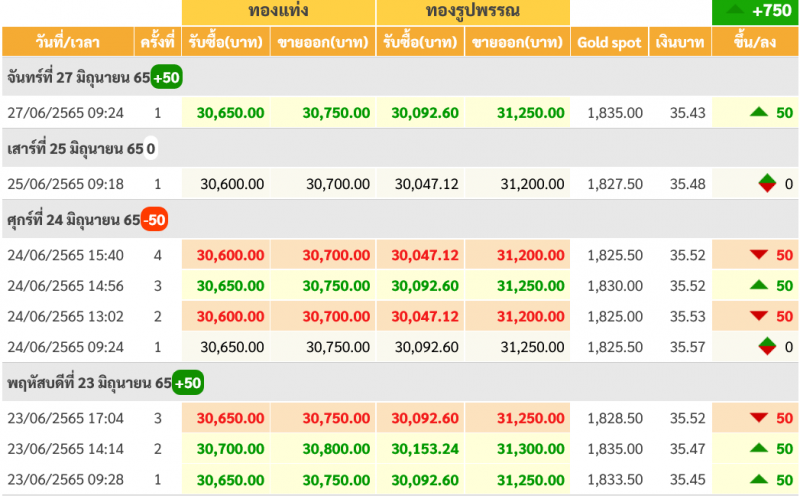Click the green +50 badge beside จันทร์ที่ 27 มิถุนายน 65

[166, 77]
